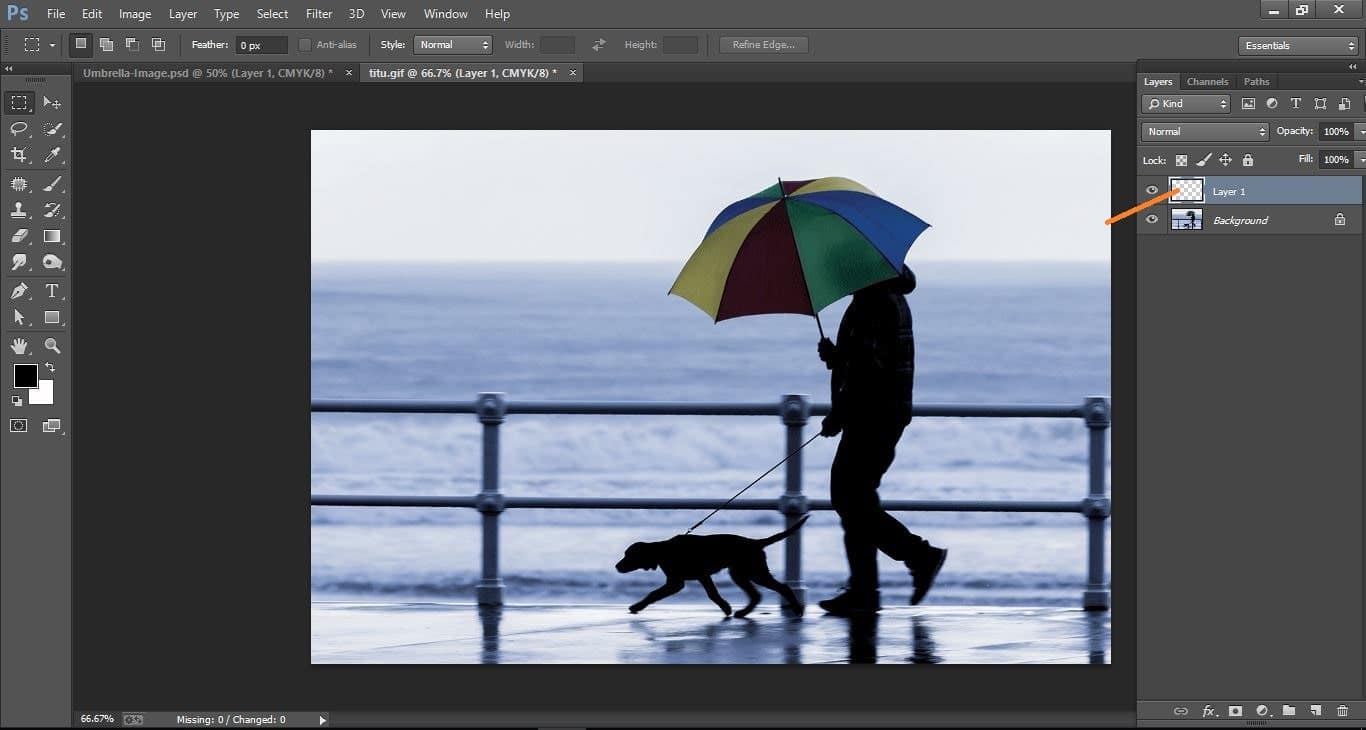Open the layer filter Kind dropdown
The image size is (1366, 730).
(1185, 103)
